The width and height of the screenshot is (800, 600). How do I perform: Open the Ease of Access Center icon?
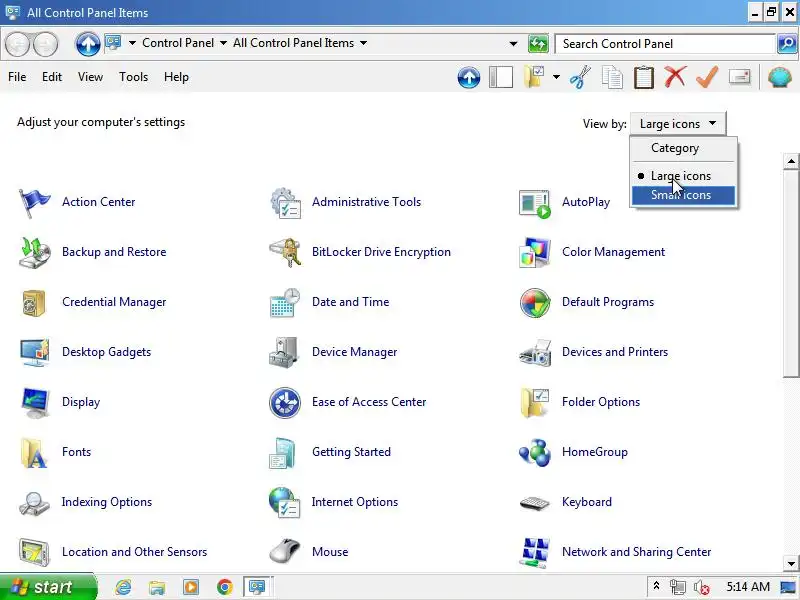pos(285,403)
